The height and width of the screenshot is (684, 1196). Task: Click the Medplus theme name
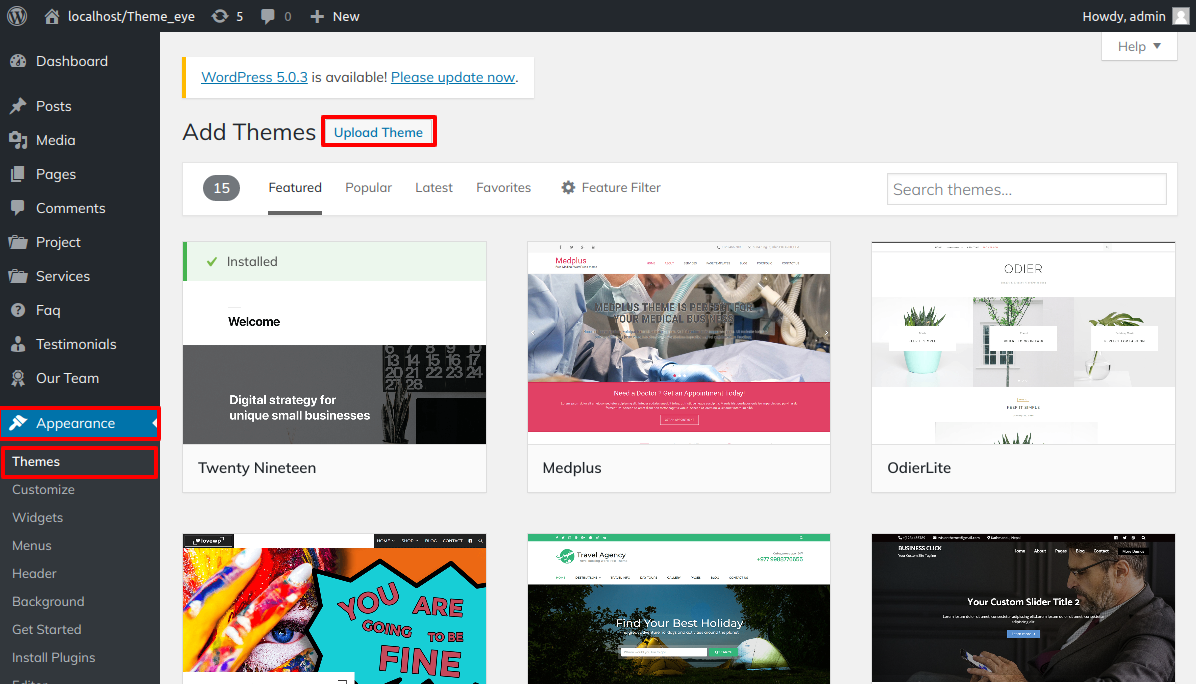click(x=572, y=468)
